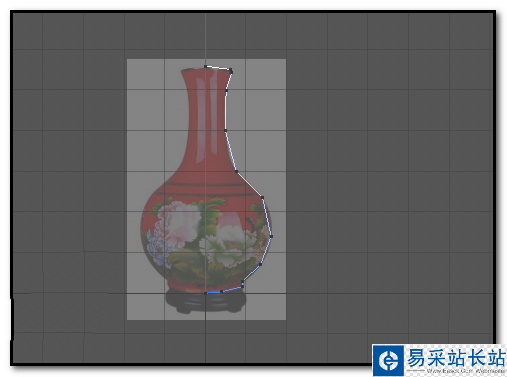Click the red horizontal X axis line
Screen dimensions: 507x377
[367, 294]
